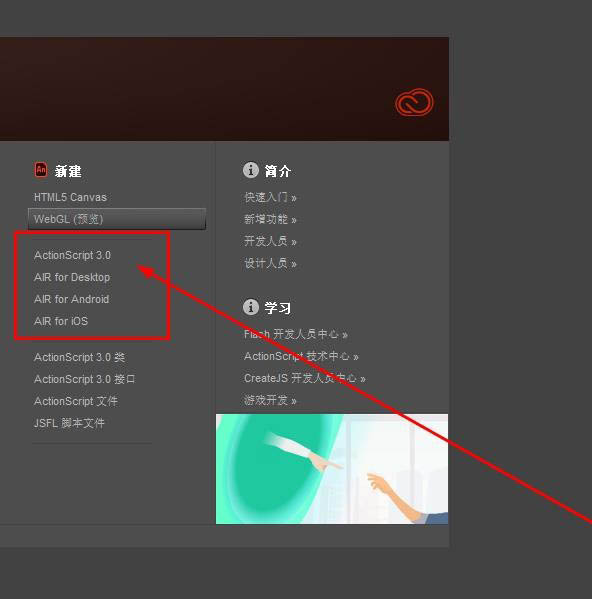Open the 开发人员 link under 简介
The height and width of the screenshot is (599, 592).
coord(270,241)
